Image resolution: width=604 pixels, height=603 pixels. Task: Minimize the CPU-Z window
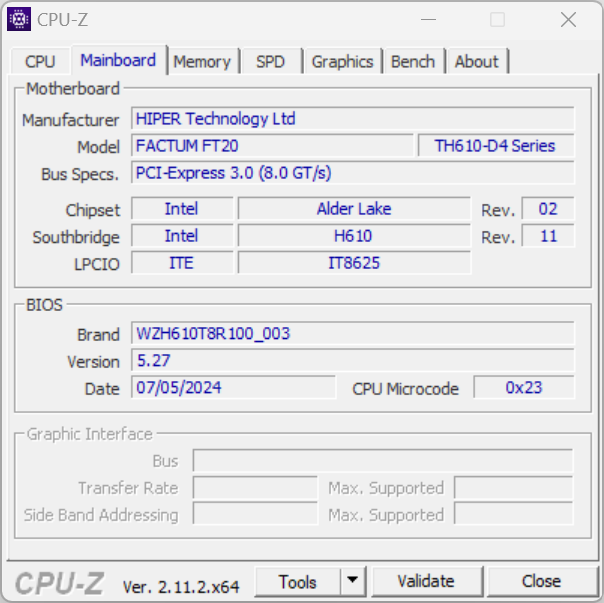coord(428,19)
